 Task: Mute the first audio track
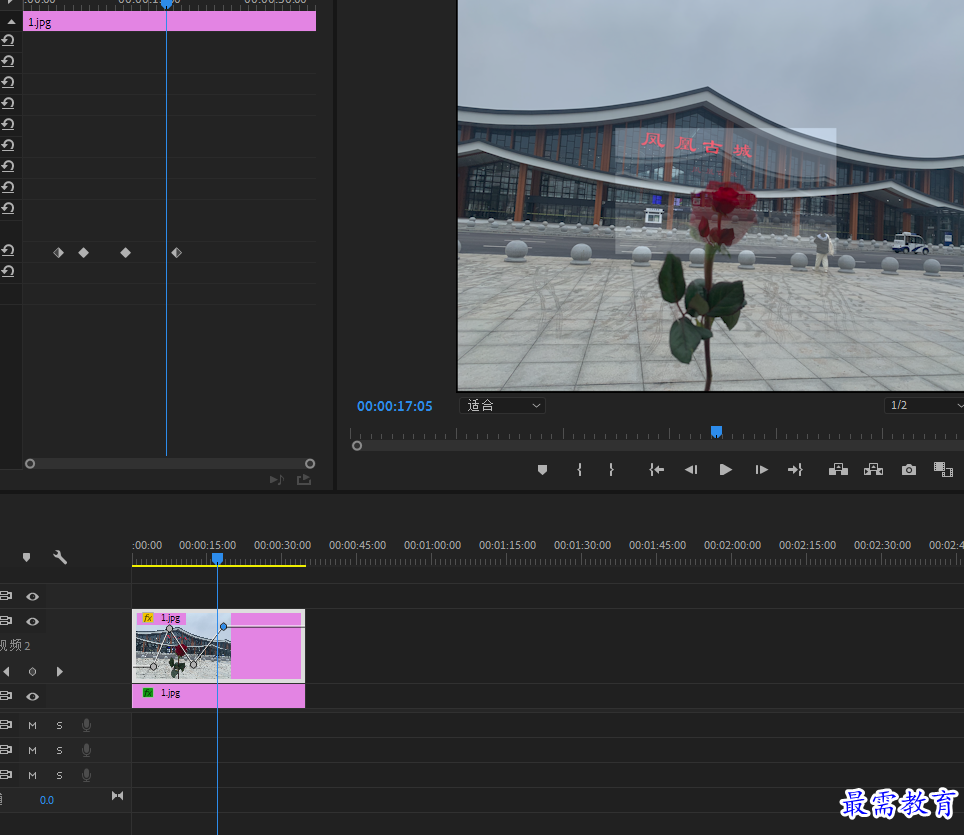click(x=33, y=726)
